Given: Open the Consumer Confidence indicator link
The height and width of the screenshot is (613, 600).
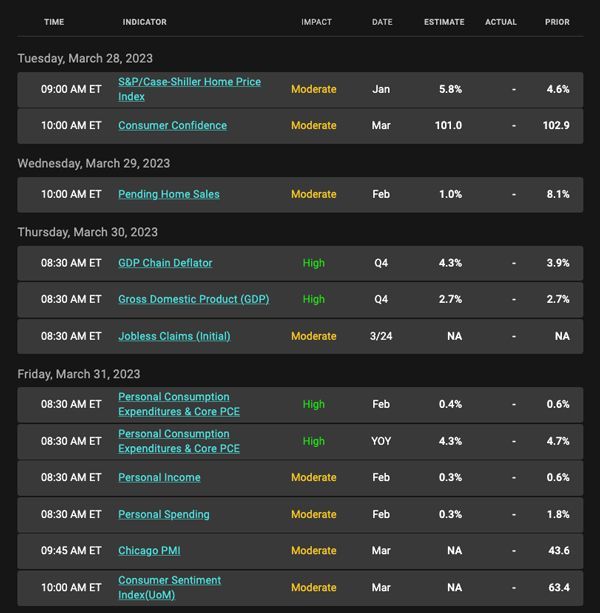Looking at the screenshot, I should (172, 125).
